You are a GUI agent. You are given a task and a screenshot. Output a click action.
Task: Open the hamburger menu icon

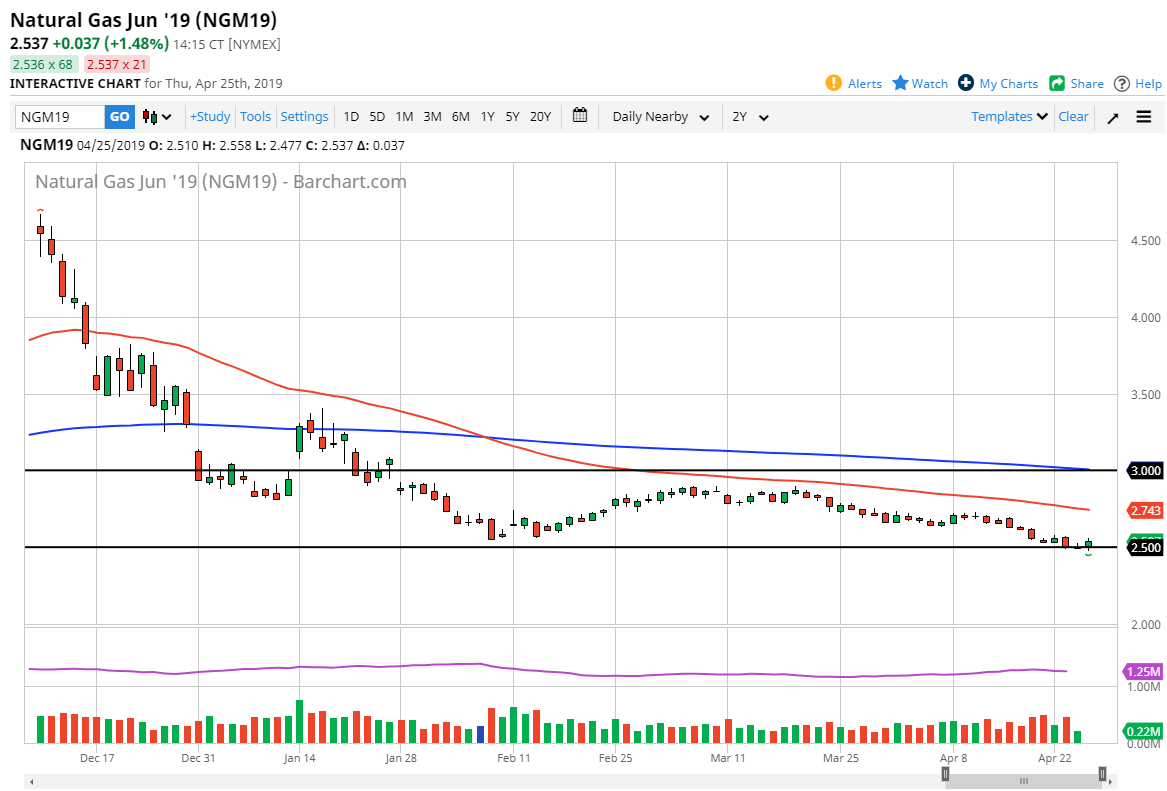pyautogui.click(x=1144, y=117)
